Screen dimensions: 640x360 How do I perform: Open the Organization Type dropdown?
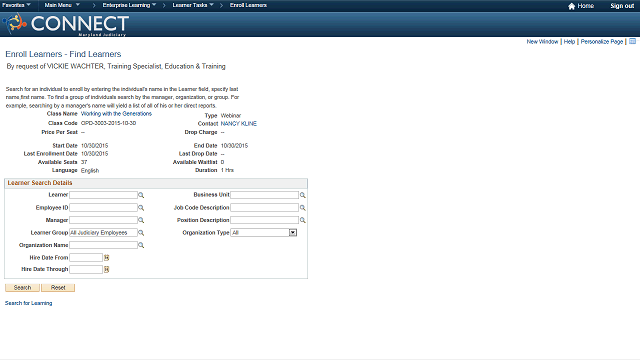pyautogui.click(x=293, y=233)
